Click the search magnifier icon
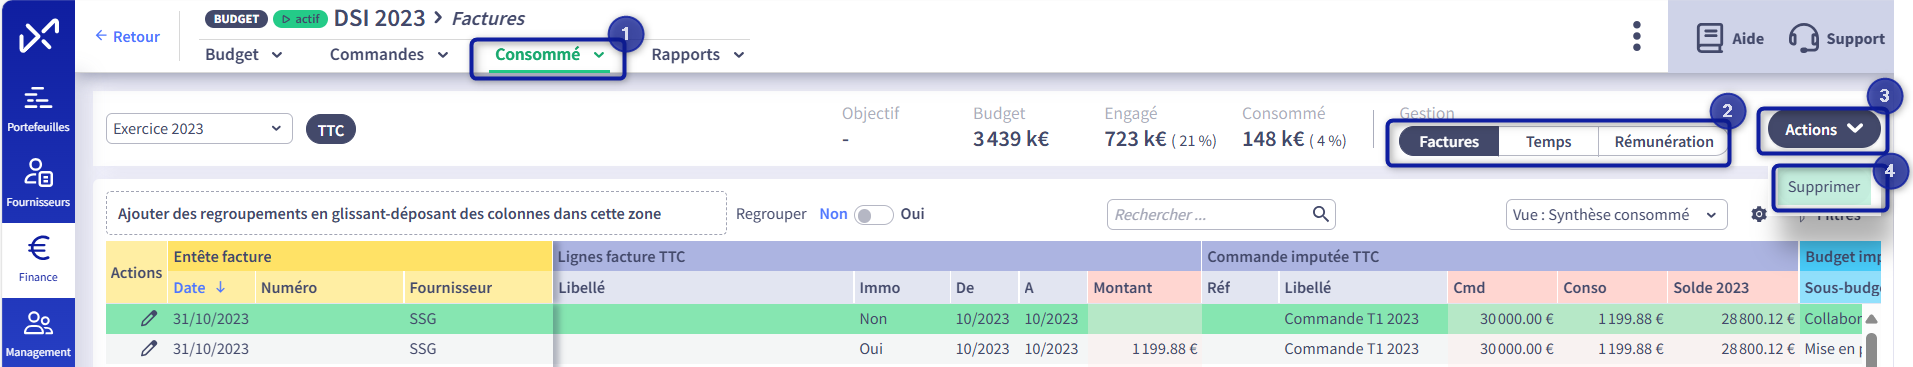The image size is (1913, 367). click(x=1320, y=214)
